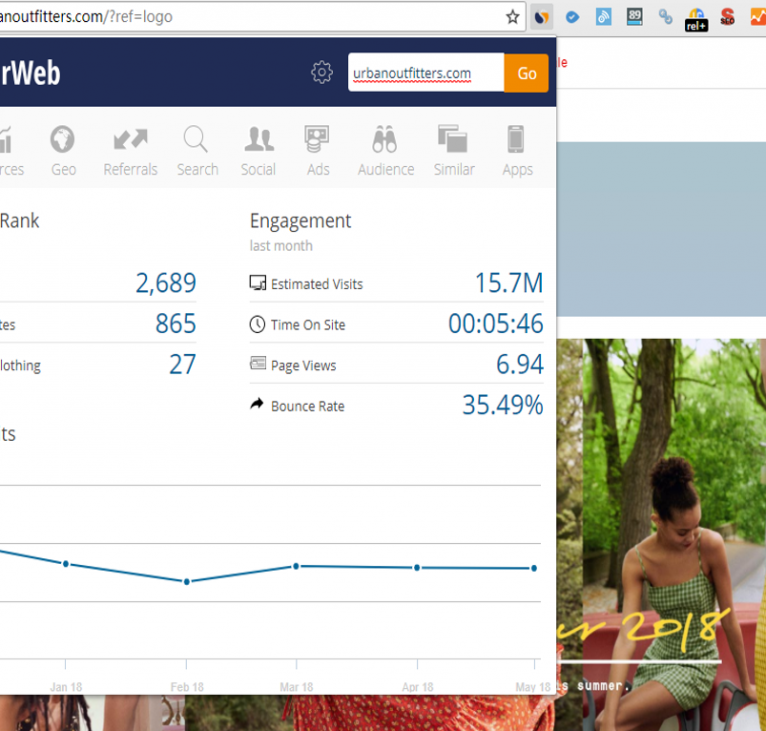The height and width of the screenshot is (731, 766).
Task: Click the urbanoutfitters.com domain input field
Action: [425, 73]
